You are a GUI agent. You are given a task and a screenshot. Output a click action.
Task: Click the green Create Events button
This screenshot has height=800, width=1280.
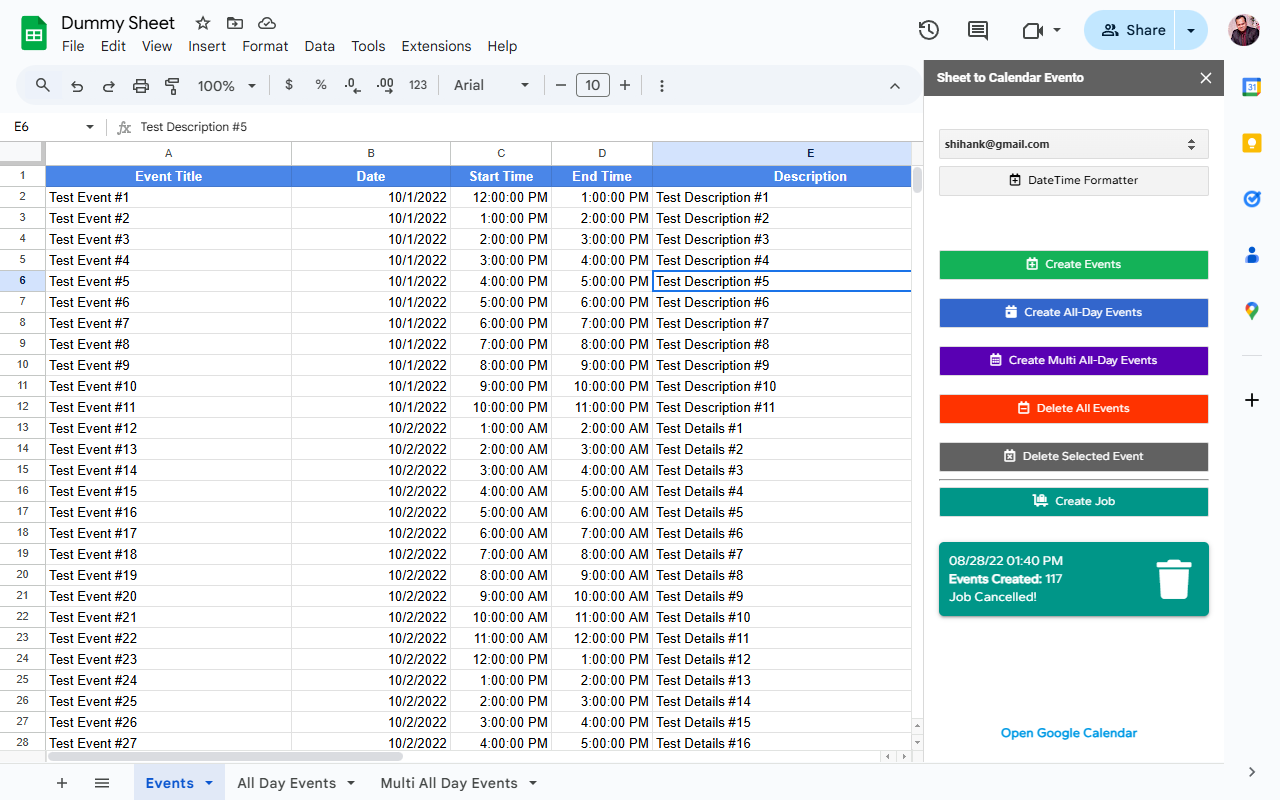click(1073, 264)
